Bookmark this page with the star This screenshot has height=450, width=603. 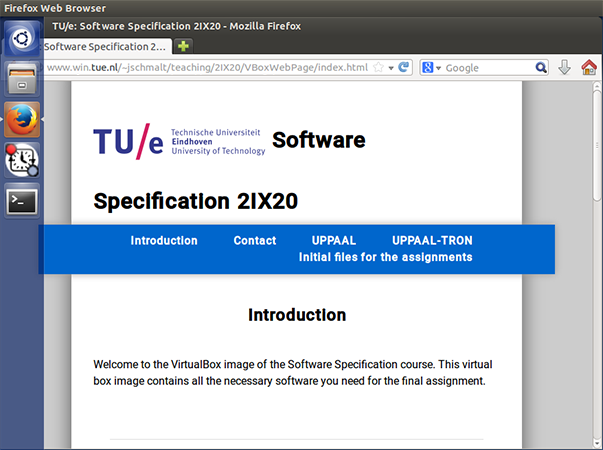[378, 68]
